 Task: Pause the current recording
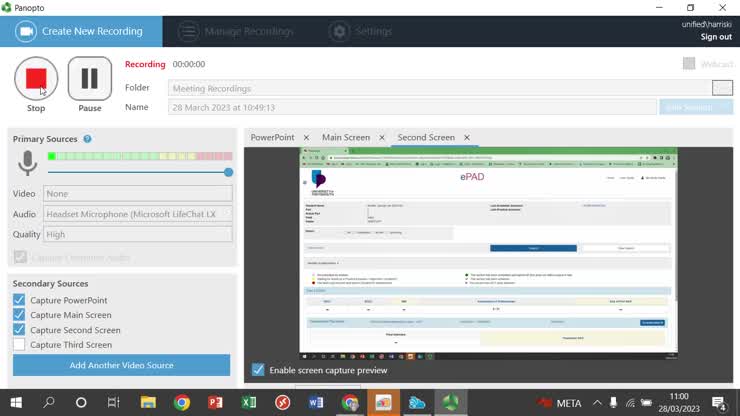click(89, 78)
